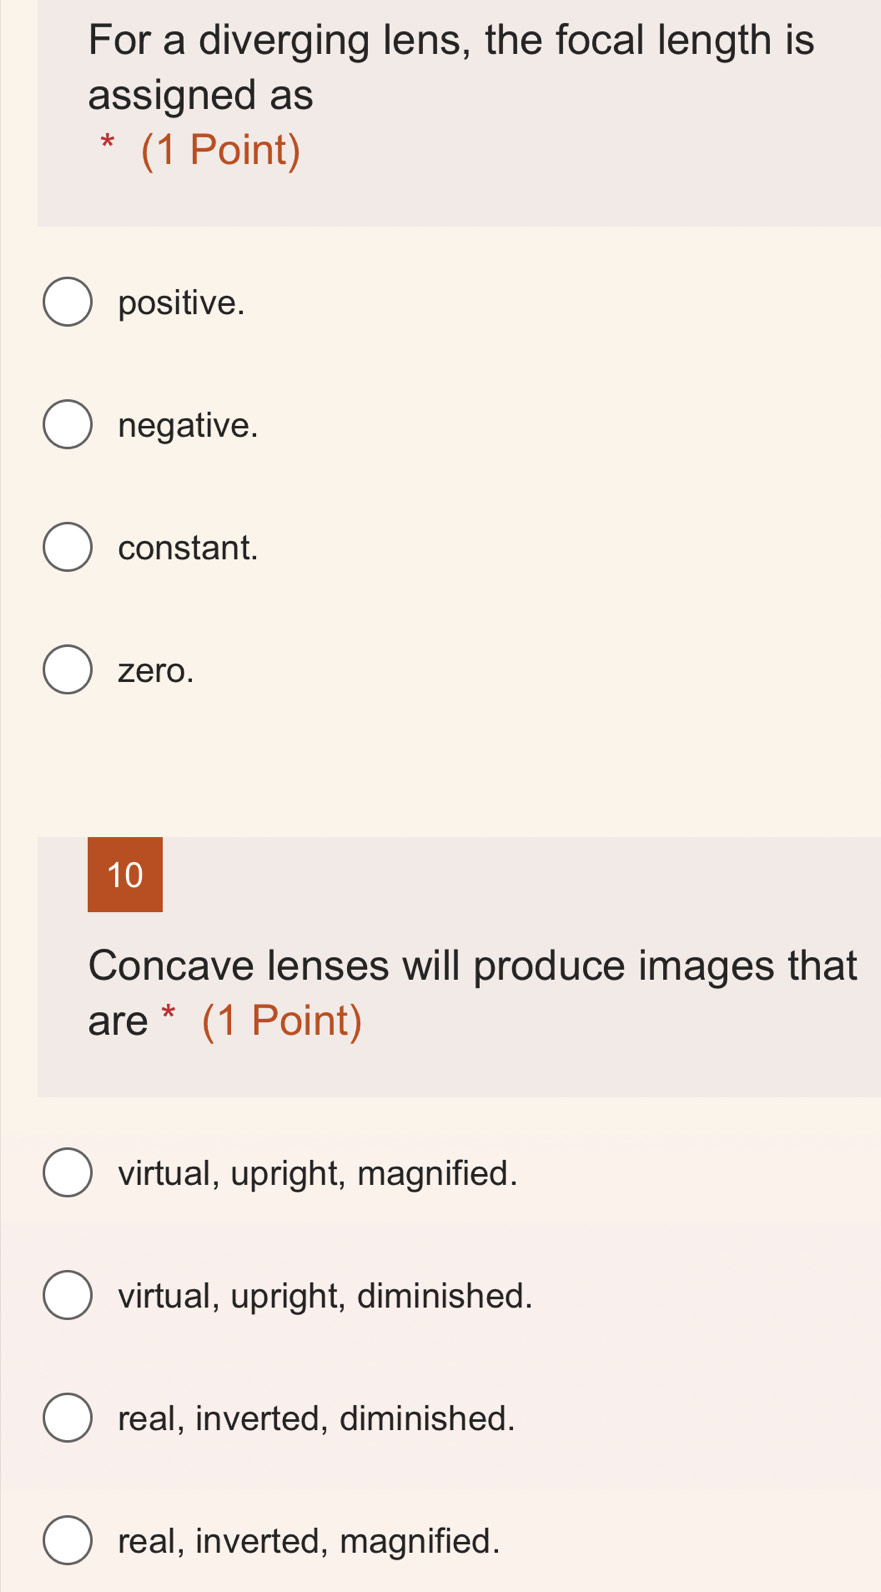Viewport: 881px width, 1592px height.
Task: Click the diverging lens question heading text
Action: 451,67
